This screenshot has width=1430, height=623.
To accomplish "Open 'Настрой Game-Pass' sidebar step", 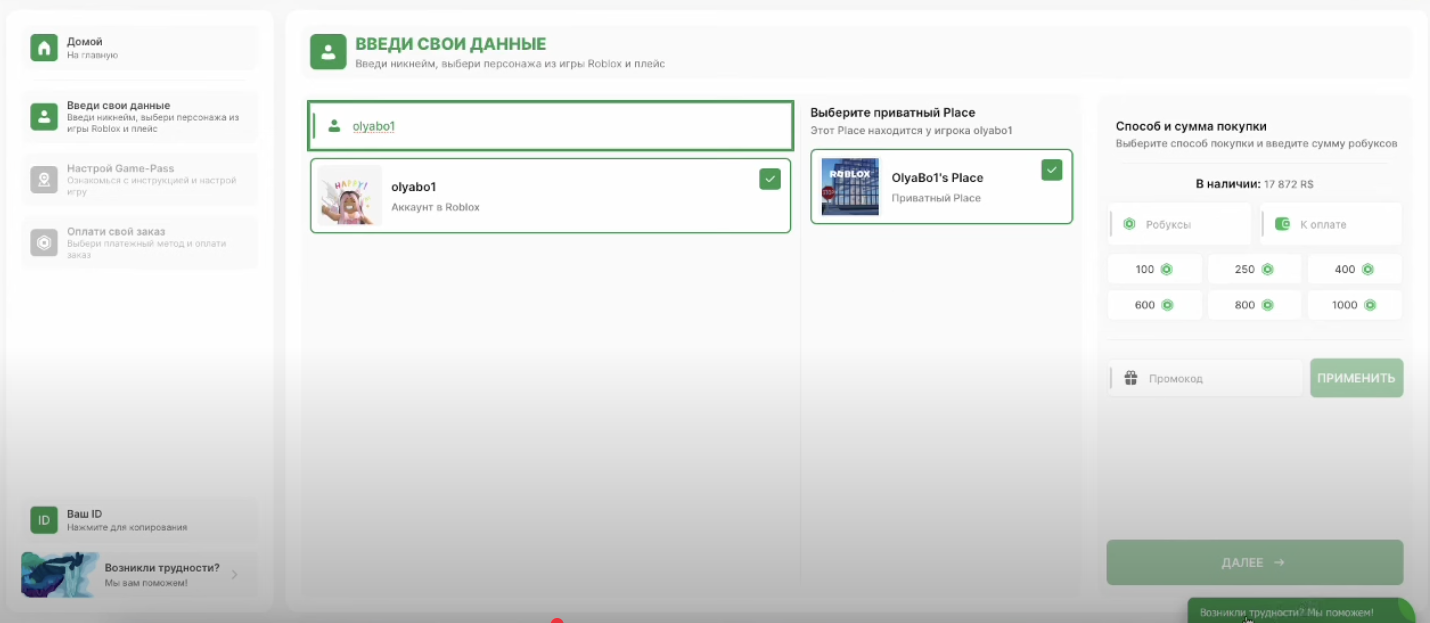I will pos(140,180).
